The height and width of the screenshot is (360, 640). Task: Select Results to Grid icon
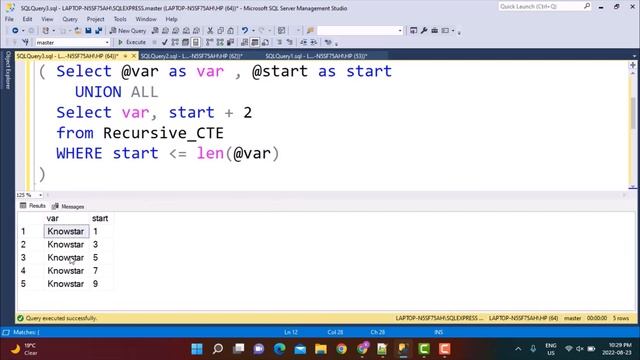click(x=255, y=42)
